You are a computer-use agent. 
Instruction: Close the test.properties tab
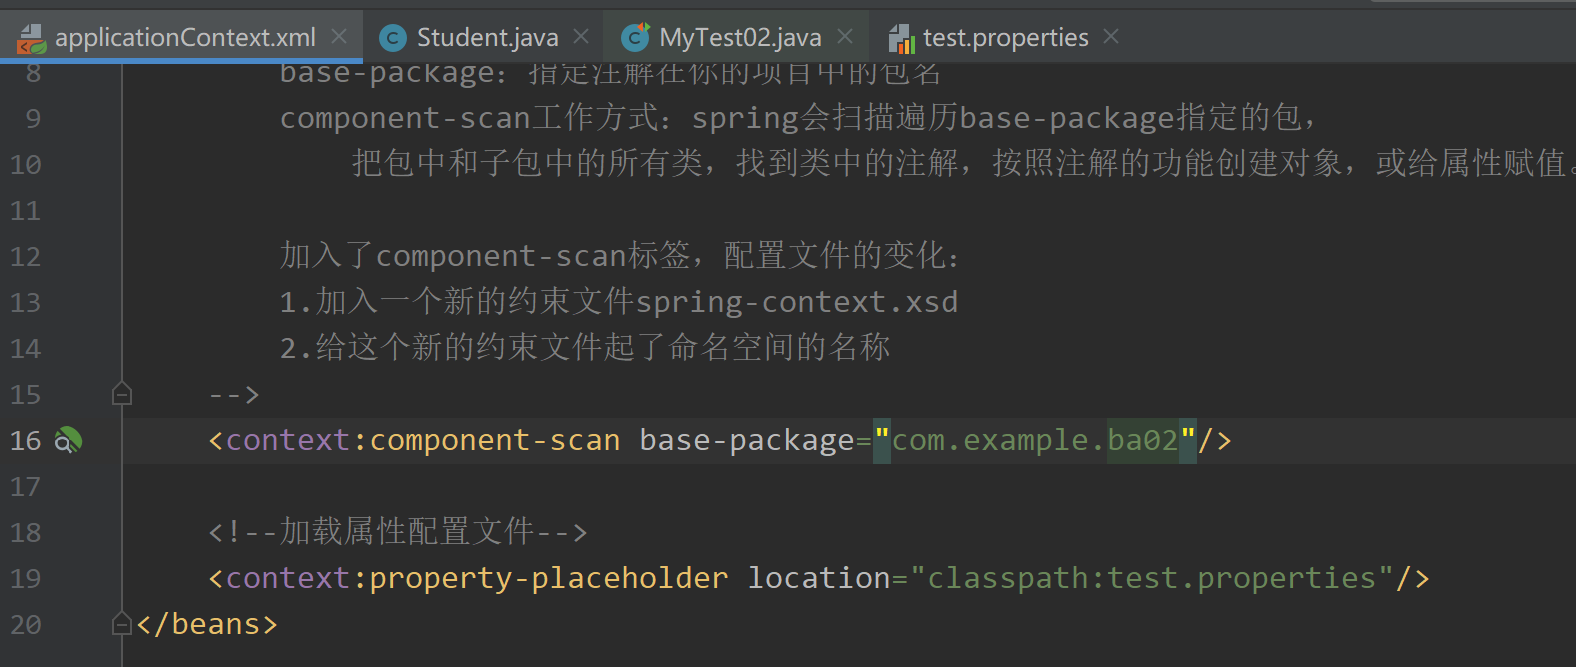click(1111, 37)
